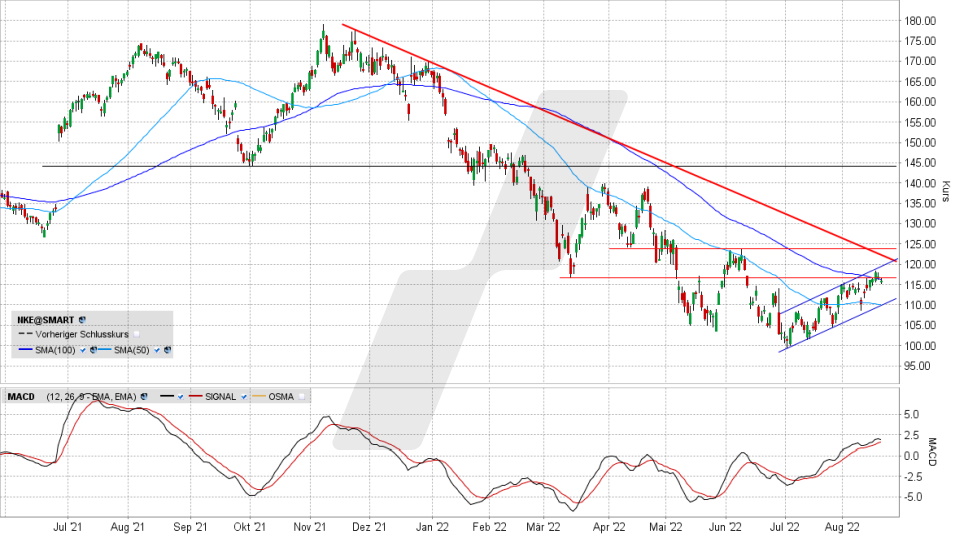Image resolution: width=960 pixels, height=540 pixels.
Task: Click the Vorheriger Schlusskurs legend label
Action: click(82, 334)
